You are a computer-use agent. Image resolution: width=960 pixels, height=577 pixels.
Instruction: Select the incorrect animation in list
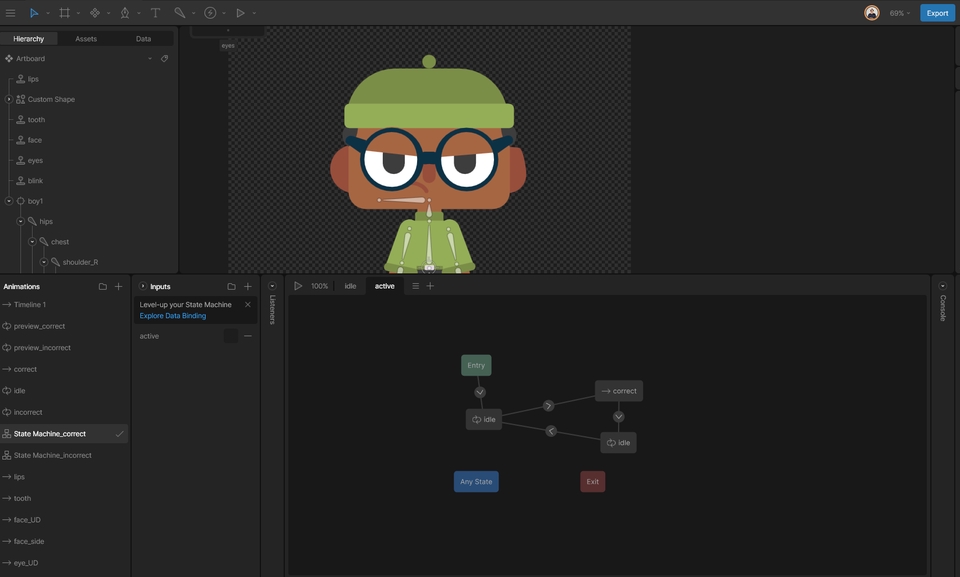64,412
